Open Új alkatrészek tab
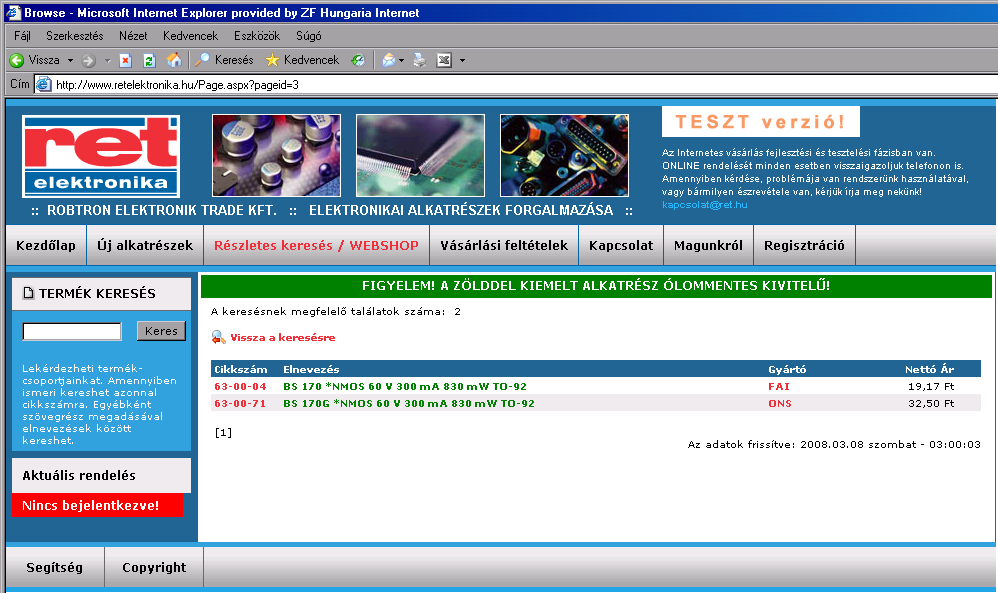Screen dimensions: 998x593 pyautogui.click(x=145, y=245)
